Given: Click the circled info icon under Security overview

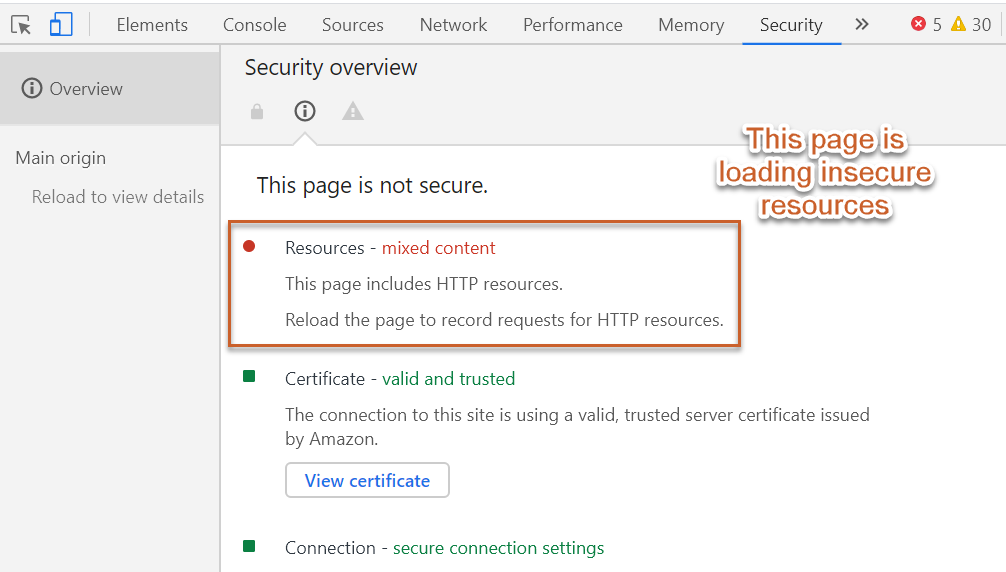Looking at the screenshot, I should [x=305, y=111].
